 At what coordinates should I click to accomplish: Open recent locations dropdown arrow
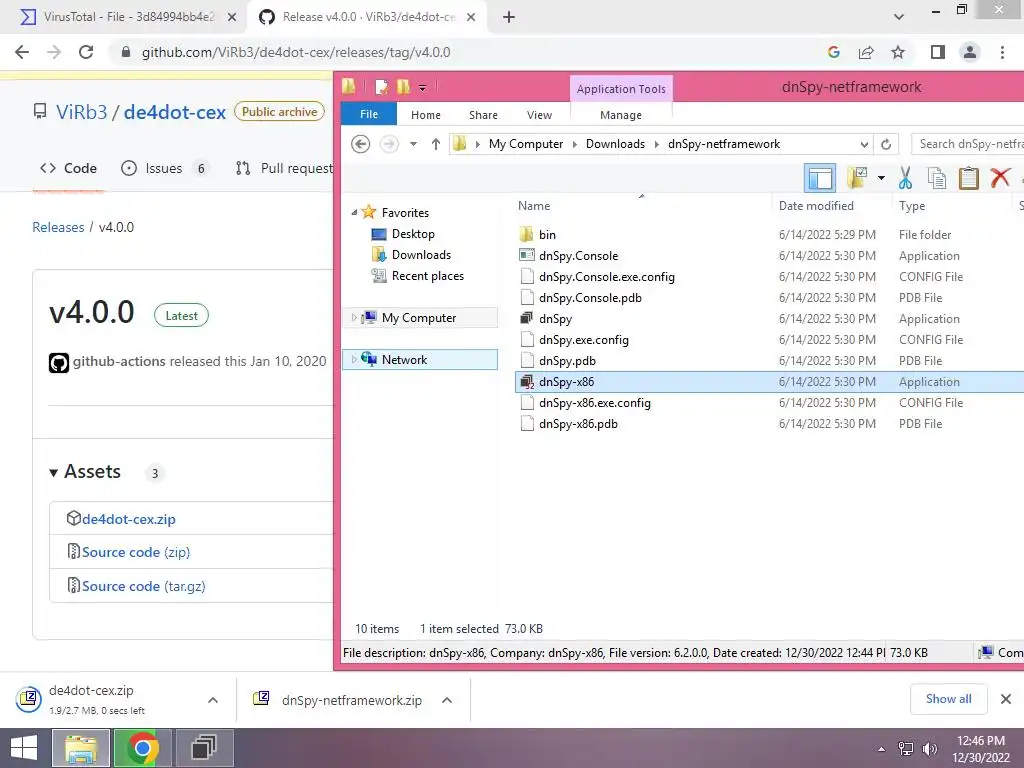click(413, 144)
